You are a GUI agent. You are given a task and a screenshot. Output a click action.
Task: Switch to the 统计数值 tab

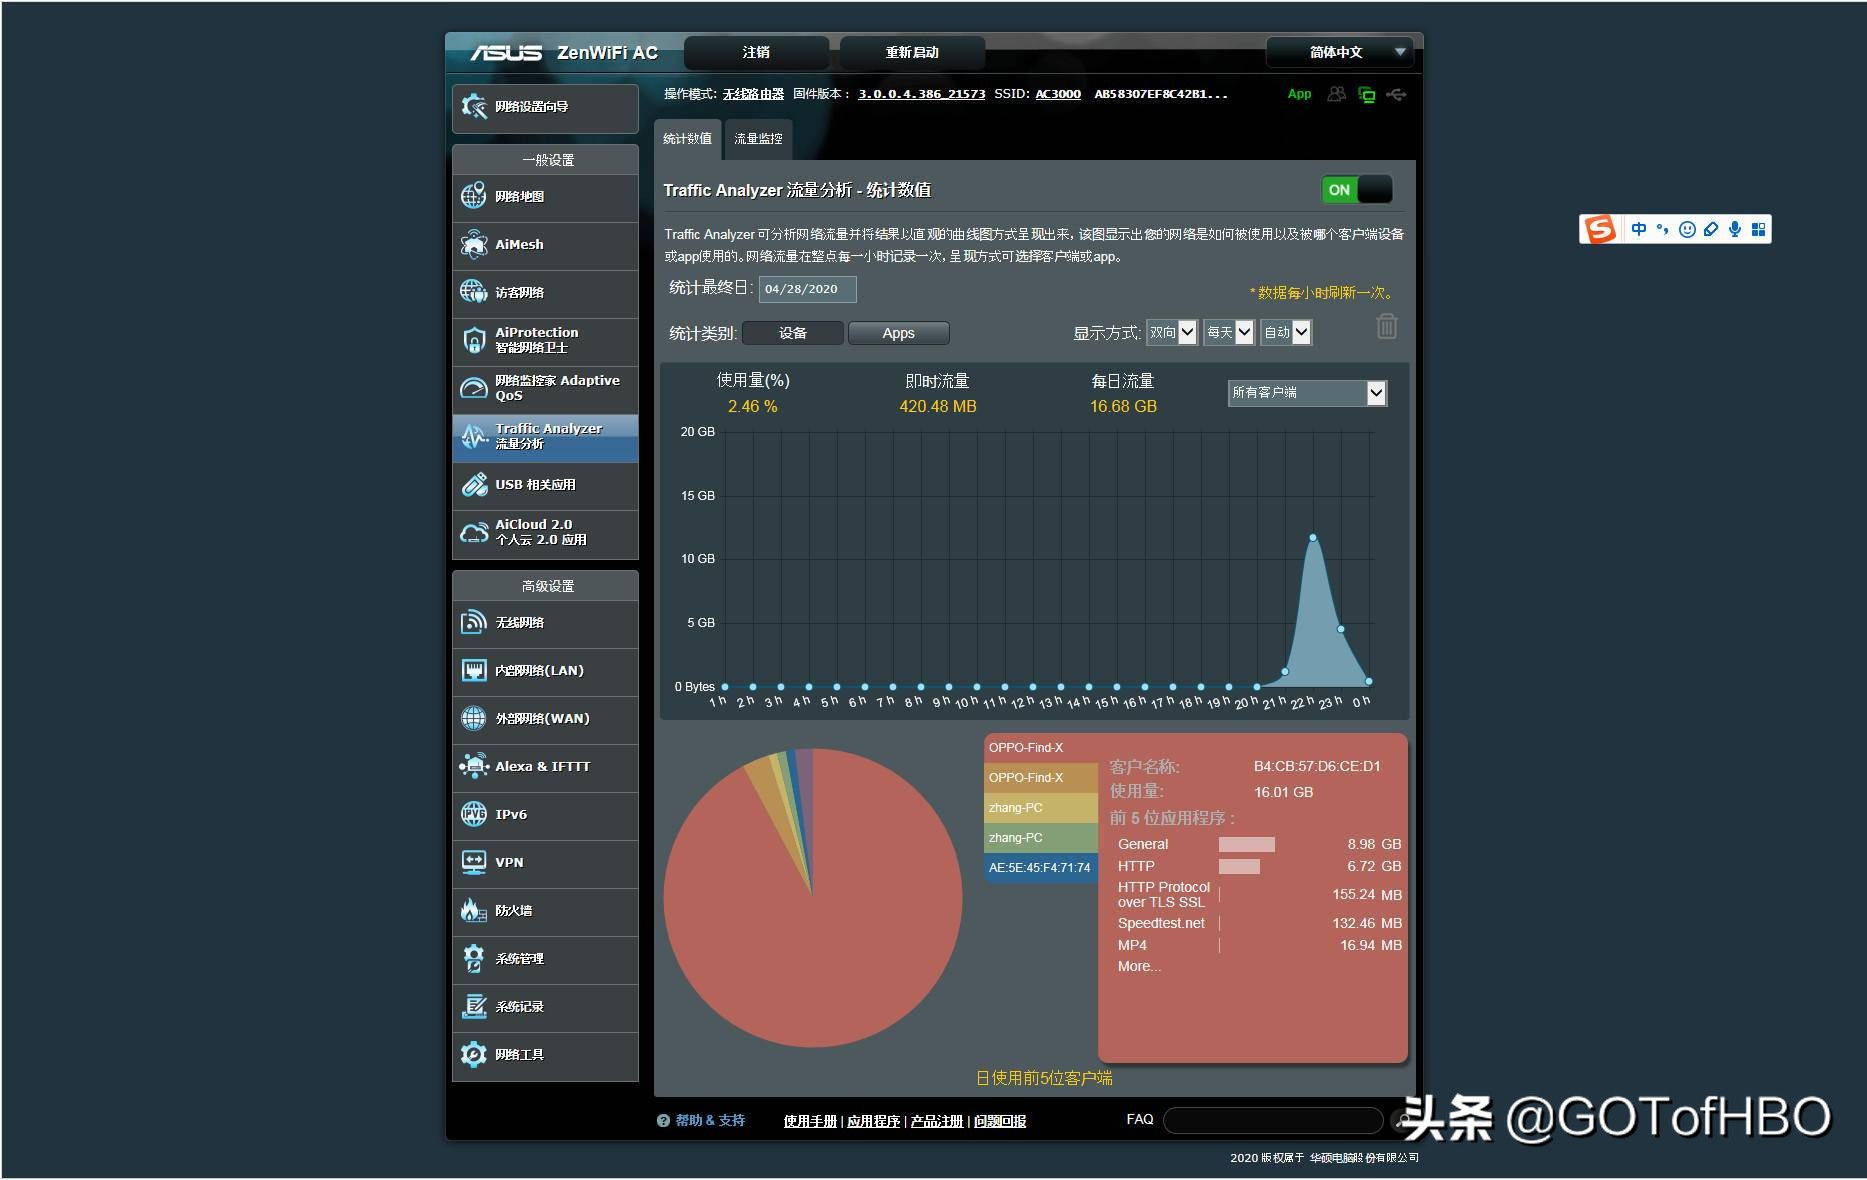point(687,139)
